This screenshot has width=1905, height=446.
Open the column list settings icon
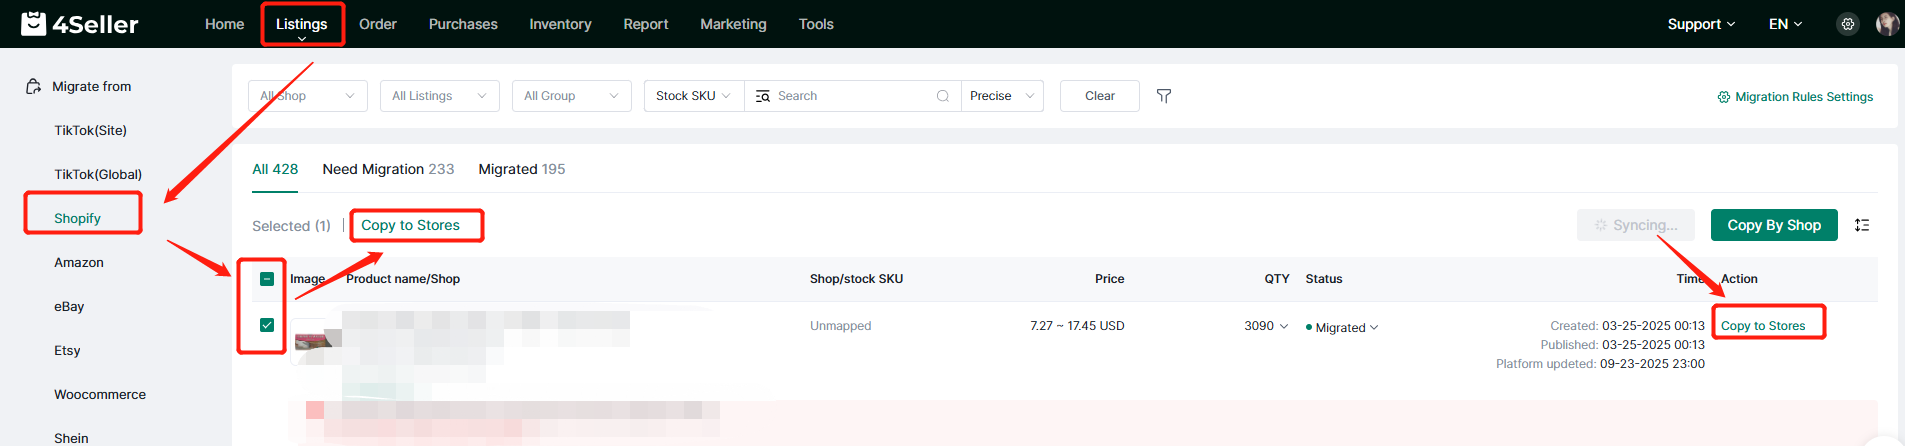[x=1862, y=225]
